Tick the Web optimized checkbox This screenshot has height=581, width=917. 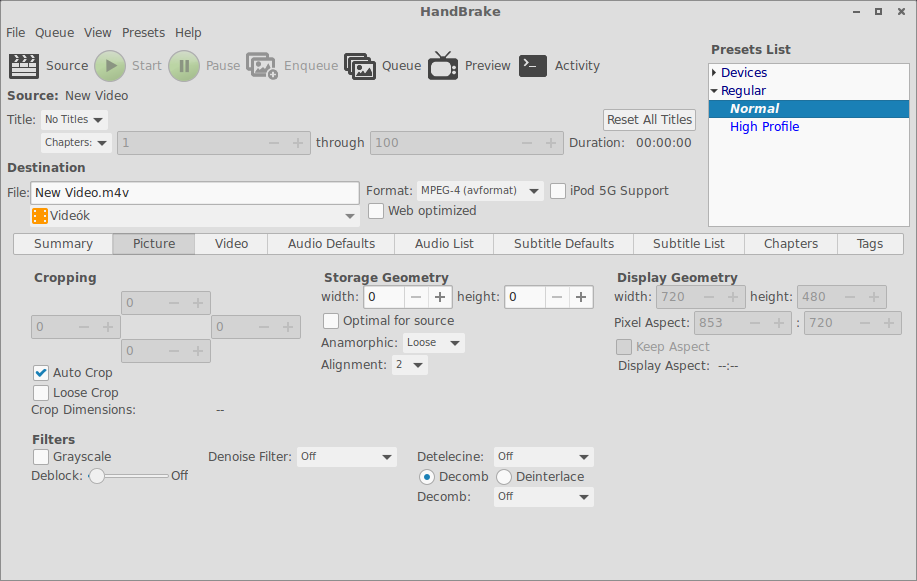coord(376,211)
